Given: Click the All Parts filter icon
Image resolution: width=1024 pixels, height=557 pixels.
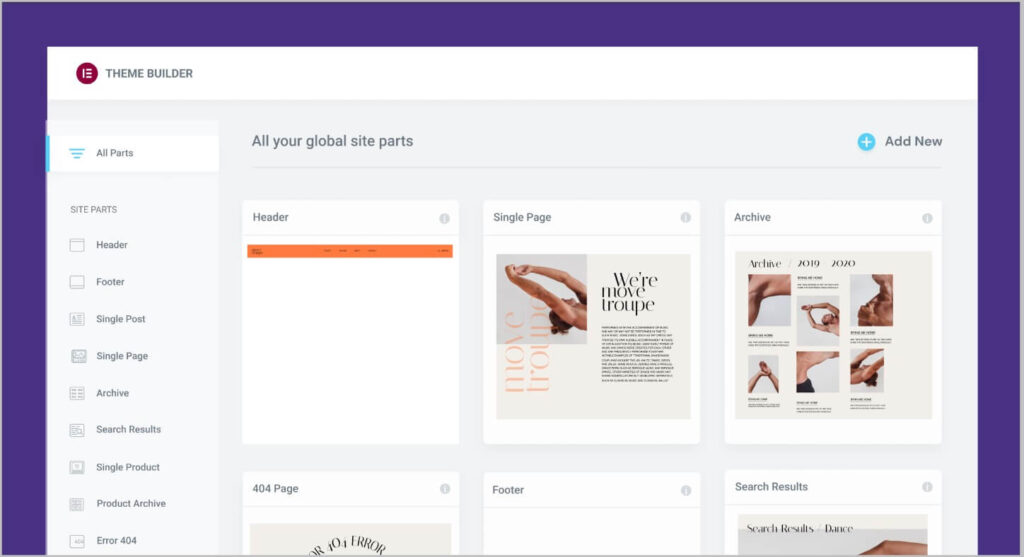Looking at the screenshot, I should [77, 153].
